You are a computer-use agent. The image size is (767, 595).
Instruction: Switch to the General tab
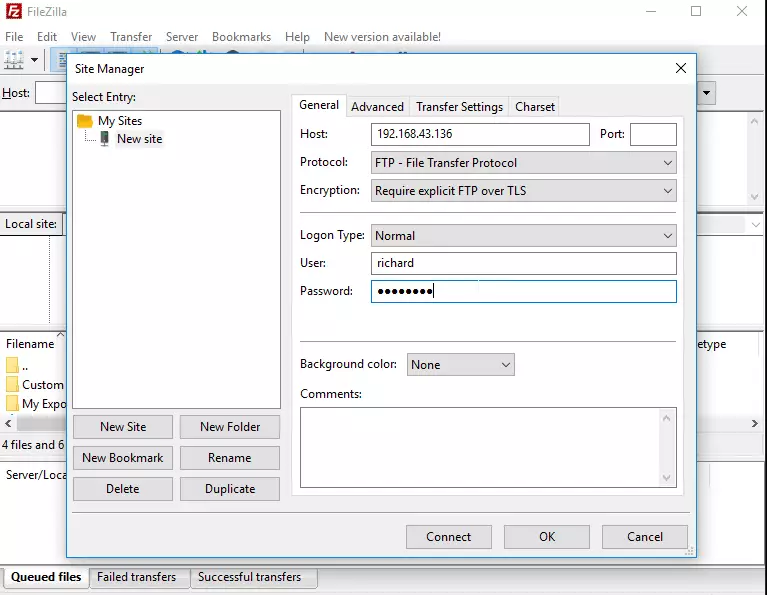319,105
